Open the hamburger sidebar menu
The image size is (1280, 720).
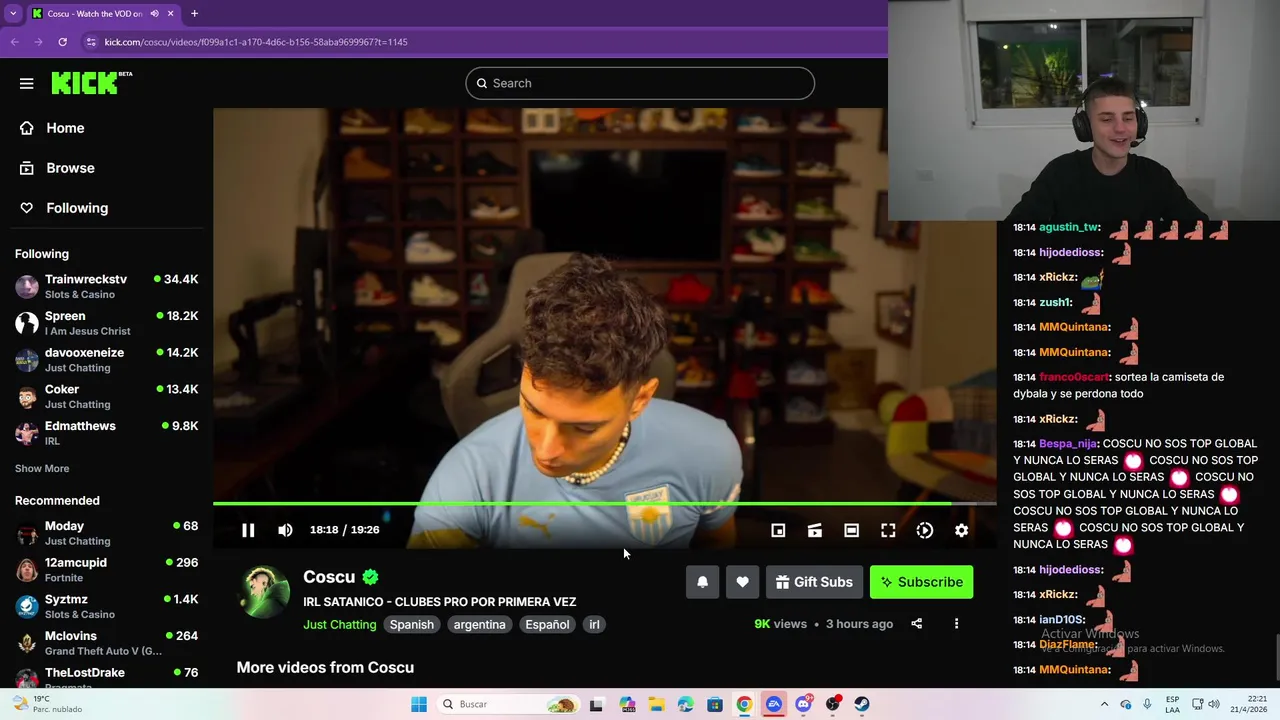pos(27,84)
